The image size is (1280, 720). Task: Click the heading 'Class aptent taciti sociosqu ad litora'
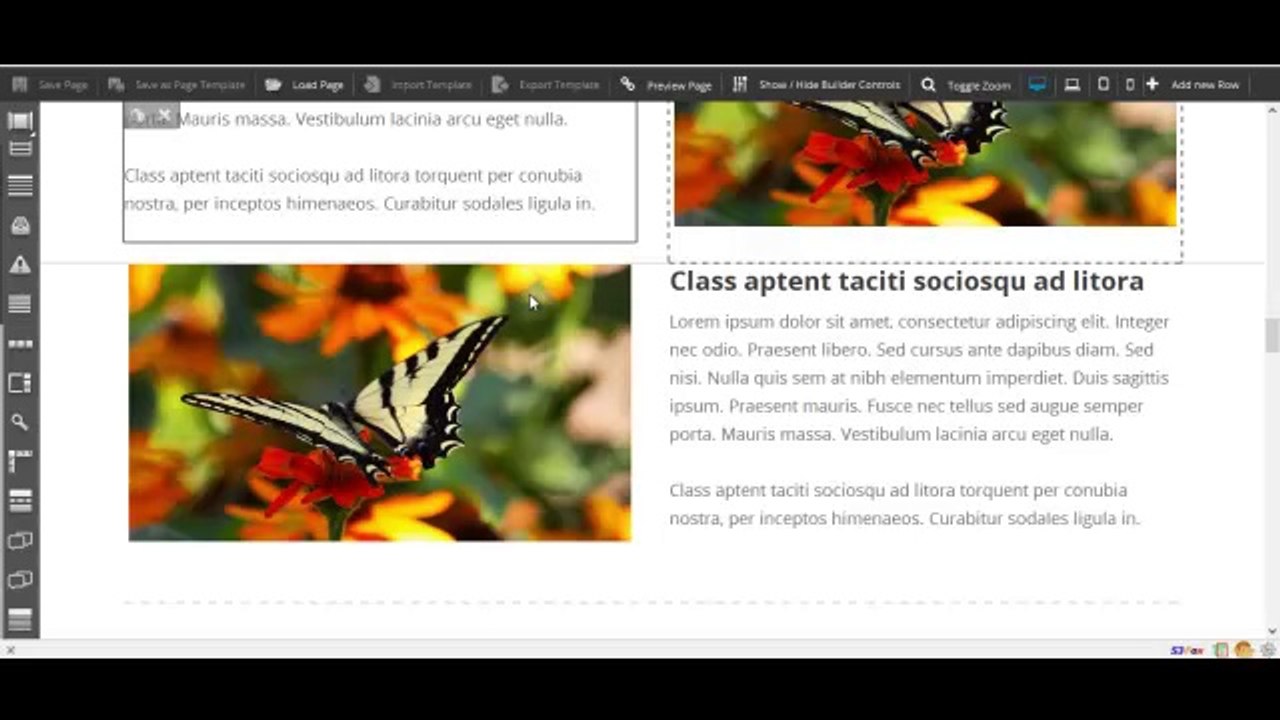click(906, 281)
